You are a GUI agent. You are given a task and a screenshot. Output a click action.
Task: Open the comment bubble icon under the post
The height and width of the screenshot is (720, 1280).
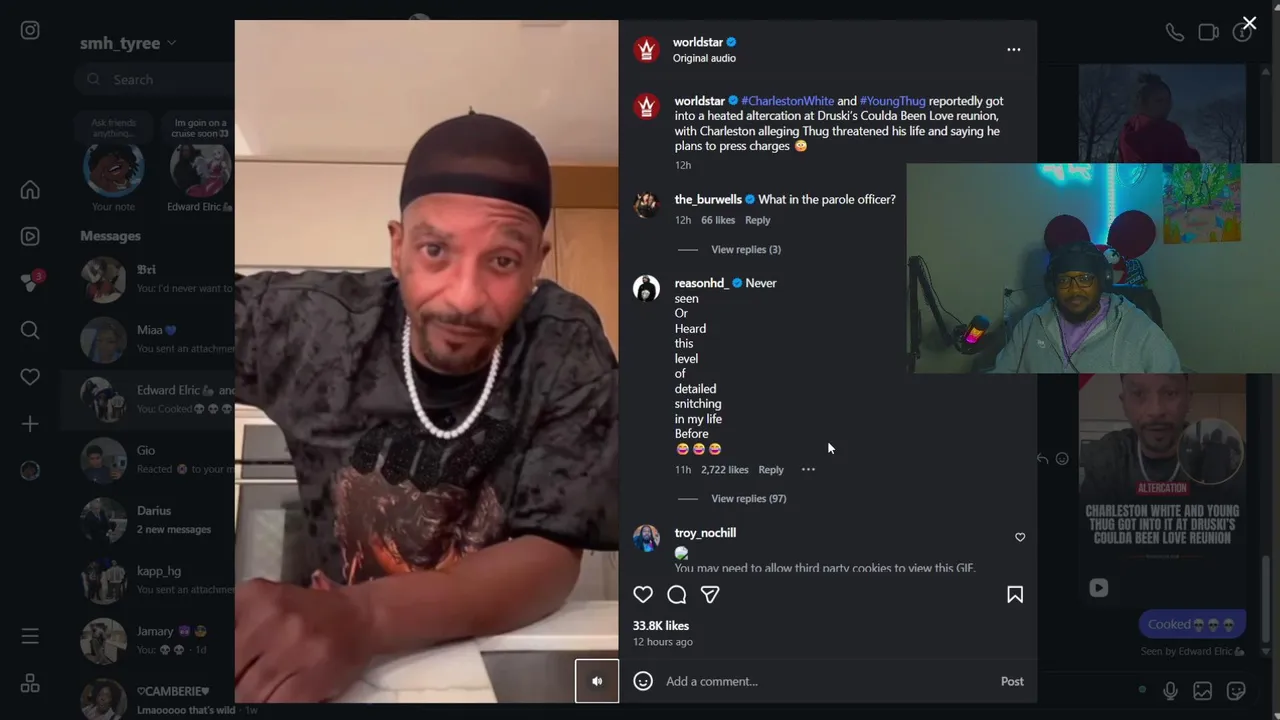(677, 595)
